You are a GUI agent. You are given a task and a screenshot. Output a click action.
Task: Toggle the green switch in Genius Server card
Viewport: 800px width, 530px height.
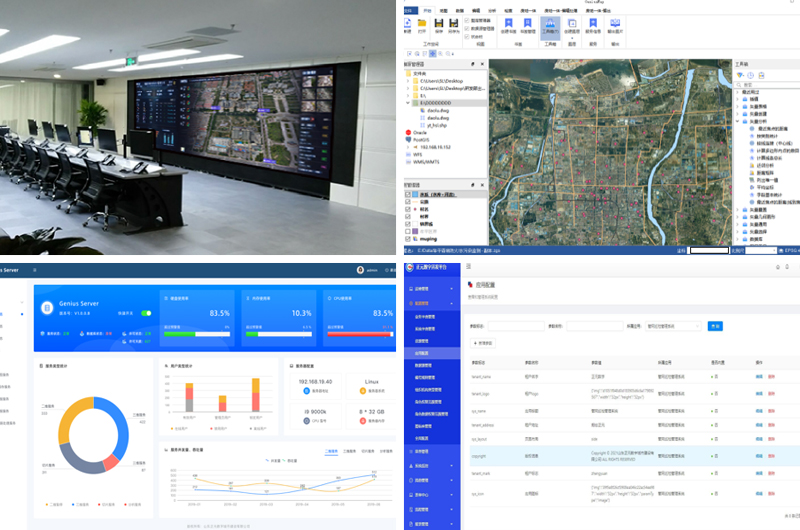[146, 313]
